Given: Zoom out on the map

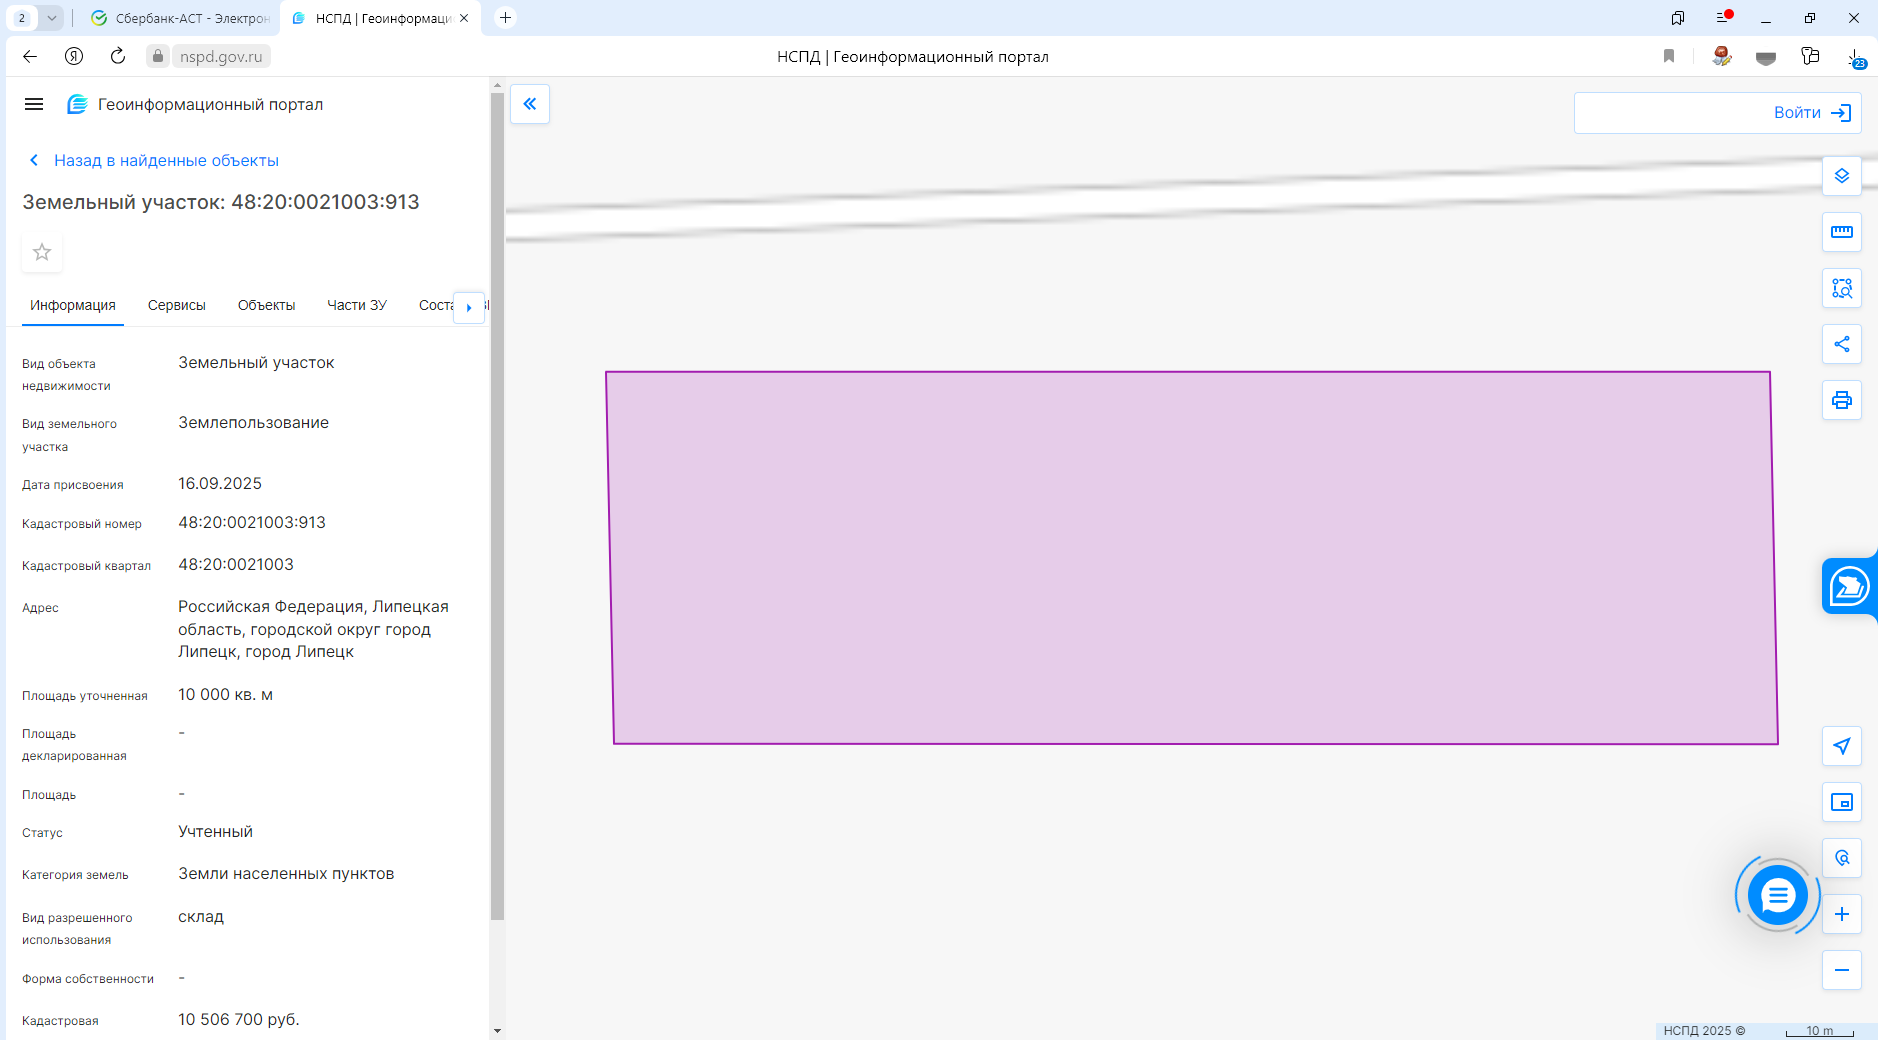Looking at the screenshot, I should click(x=1841, y=970).
